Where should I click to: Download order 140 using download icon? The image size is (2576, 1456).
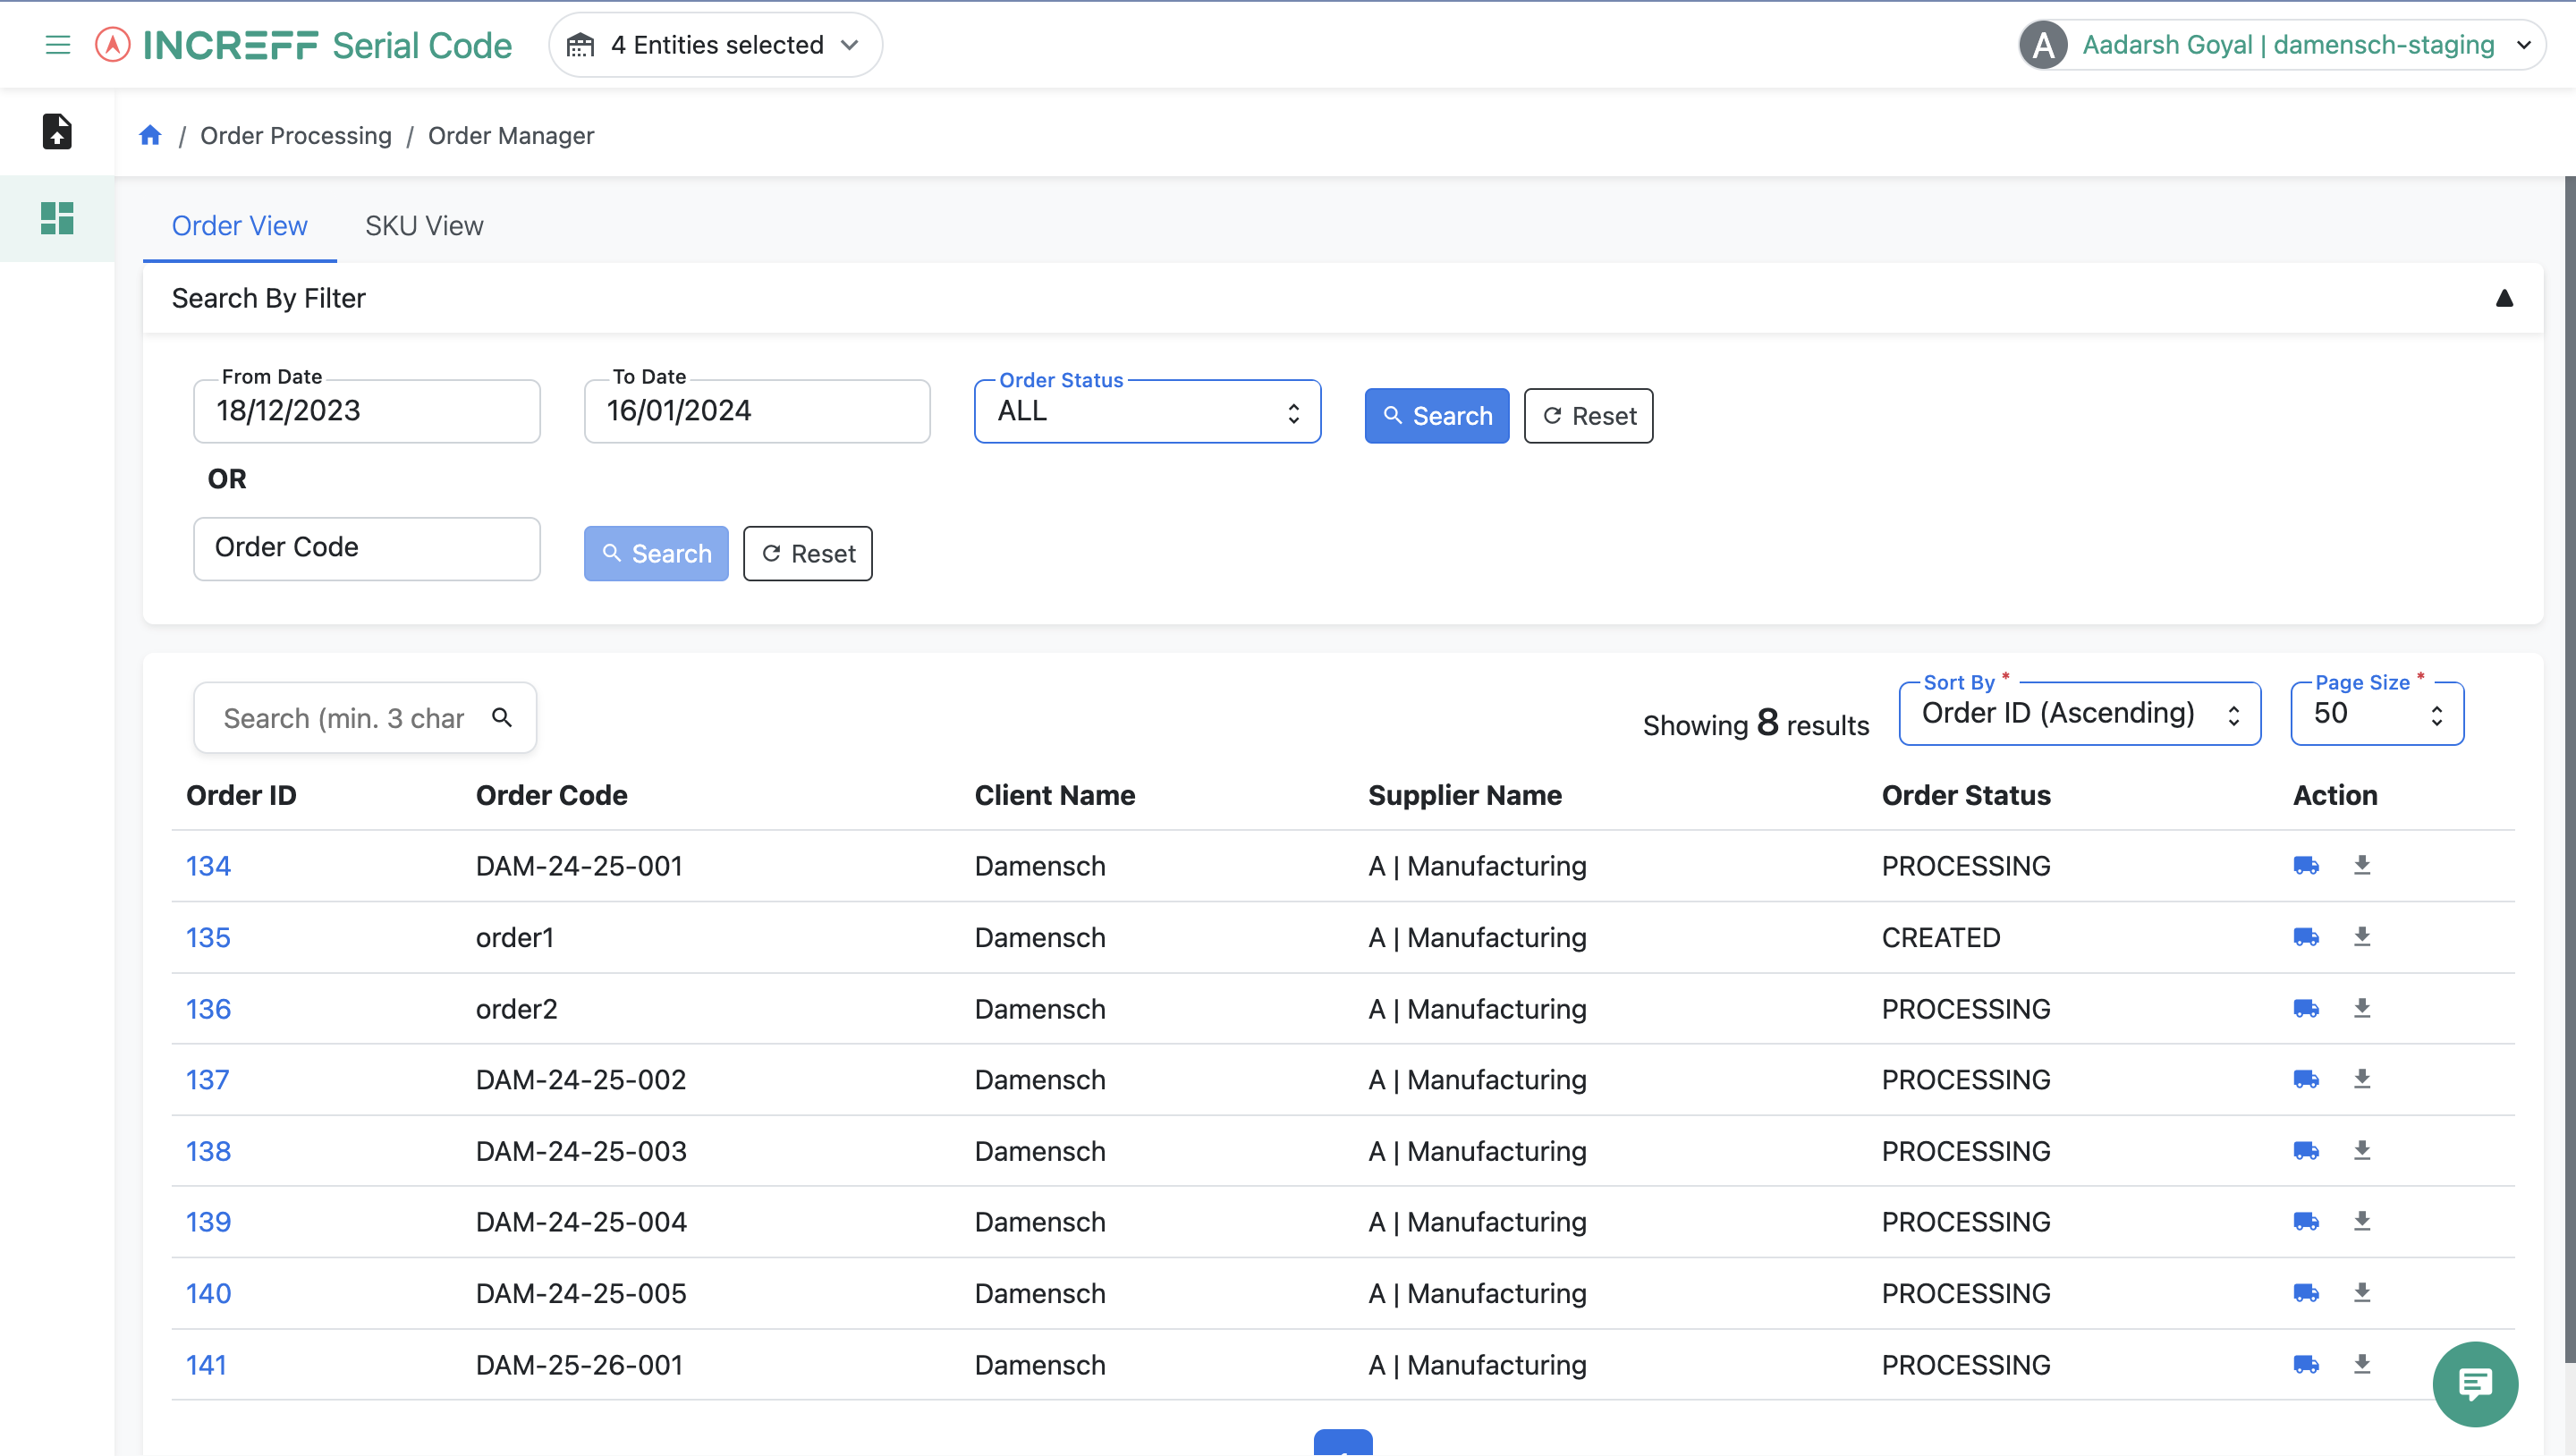[x=2362, y=1293]
